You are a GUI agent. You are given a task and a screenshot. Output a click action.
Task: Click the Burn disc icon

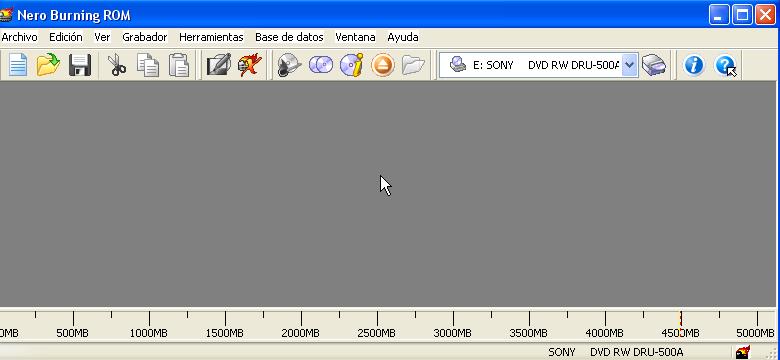point(290,65)
